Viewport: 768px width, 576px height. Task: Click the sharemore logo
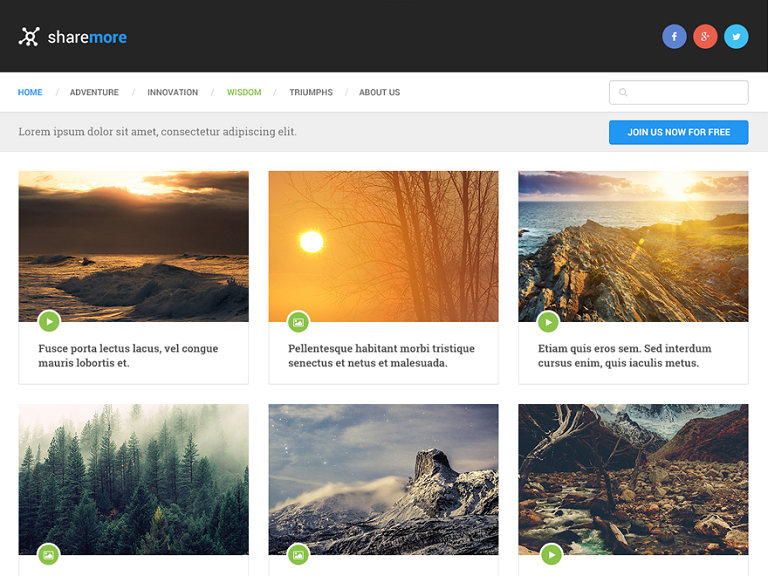73,37
